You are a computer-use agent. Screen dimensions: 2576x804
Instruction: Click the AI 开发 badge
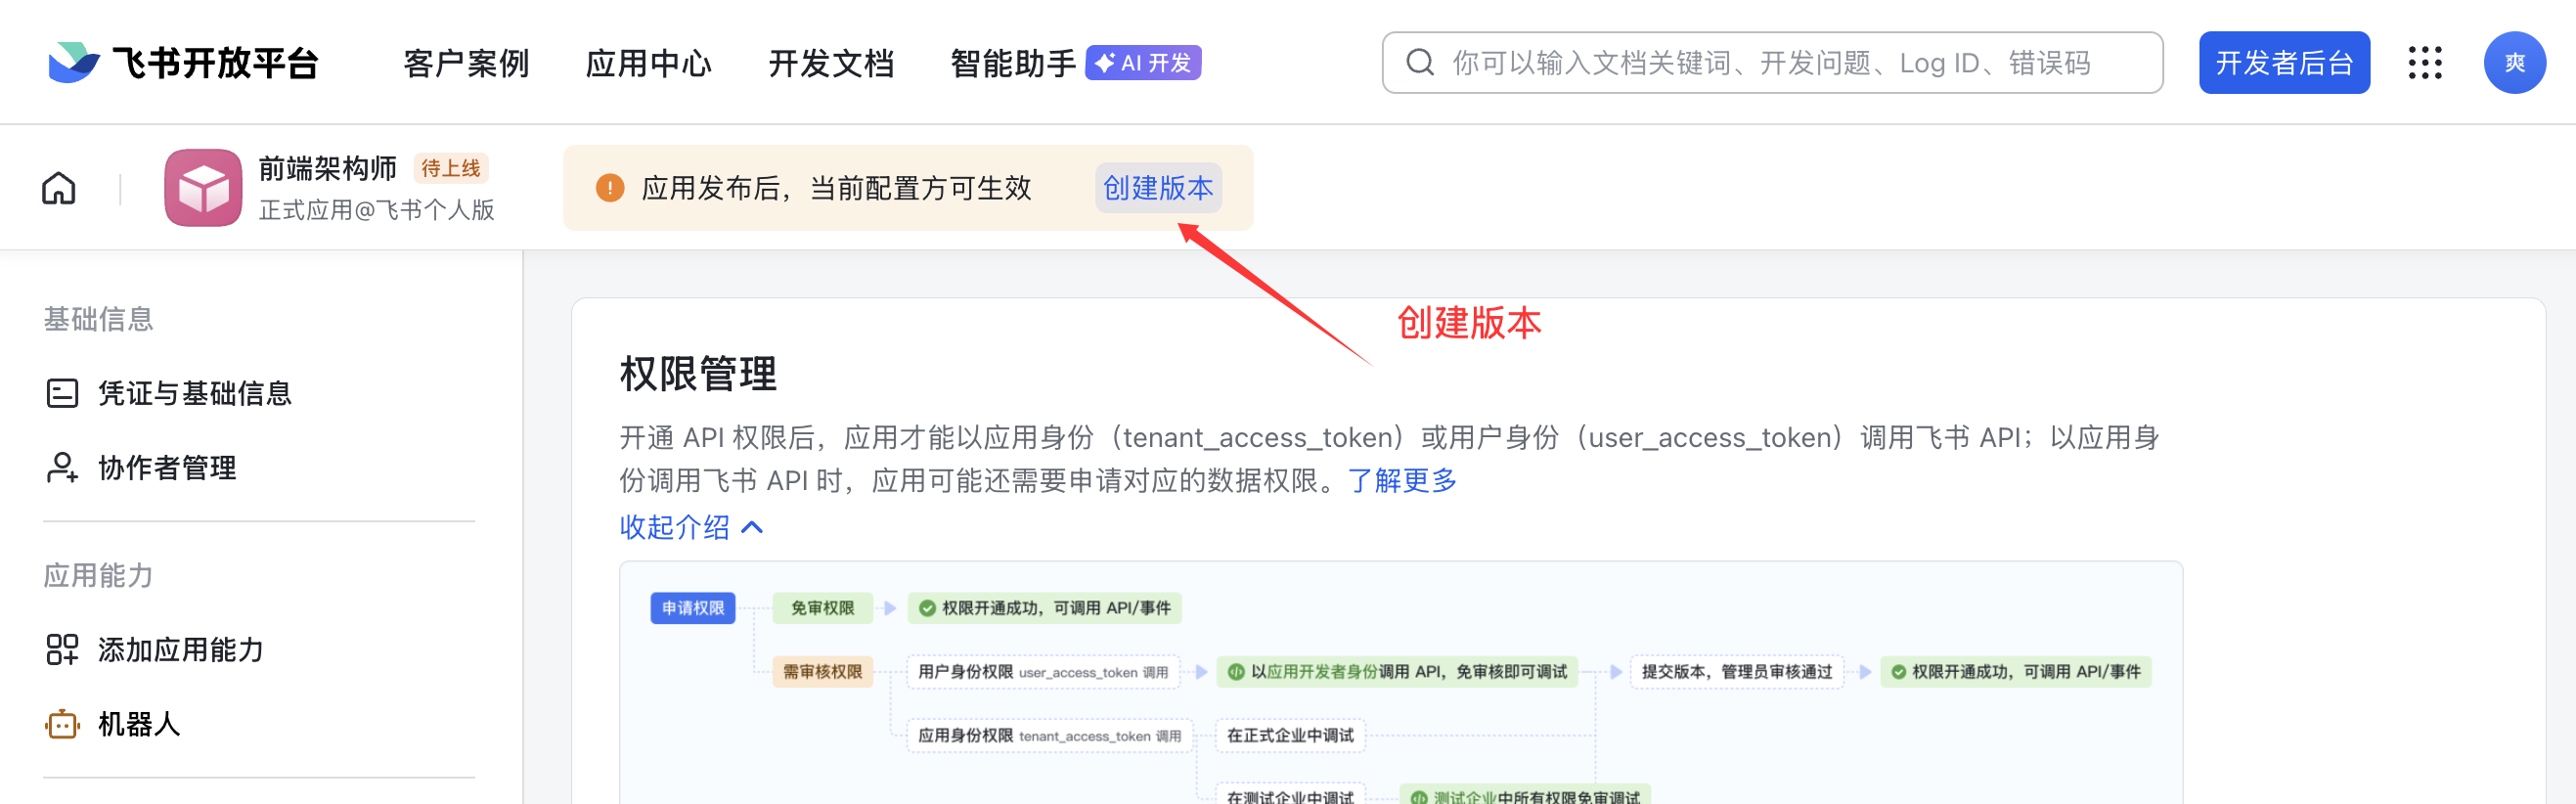coord(1143,63)
